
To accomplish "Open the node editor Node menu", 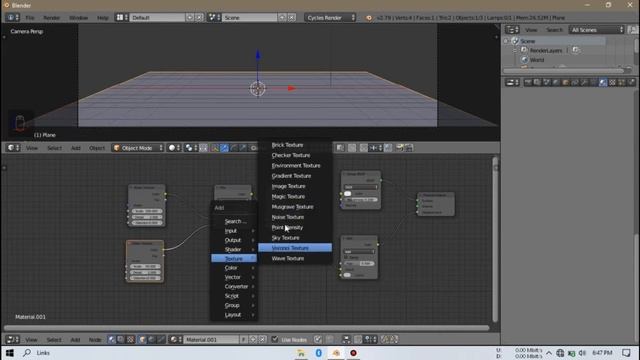I will (x=95, y=340).
